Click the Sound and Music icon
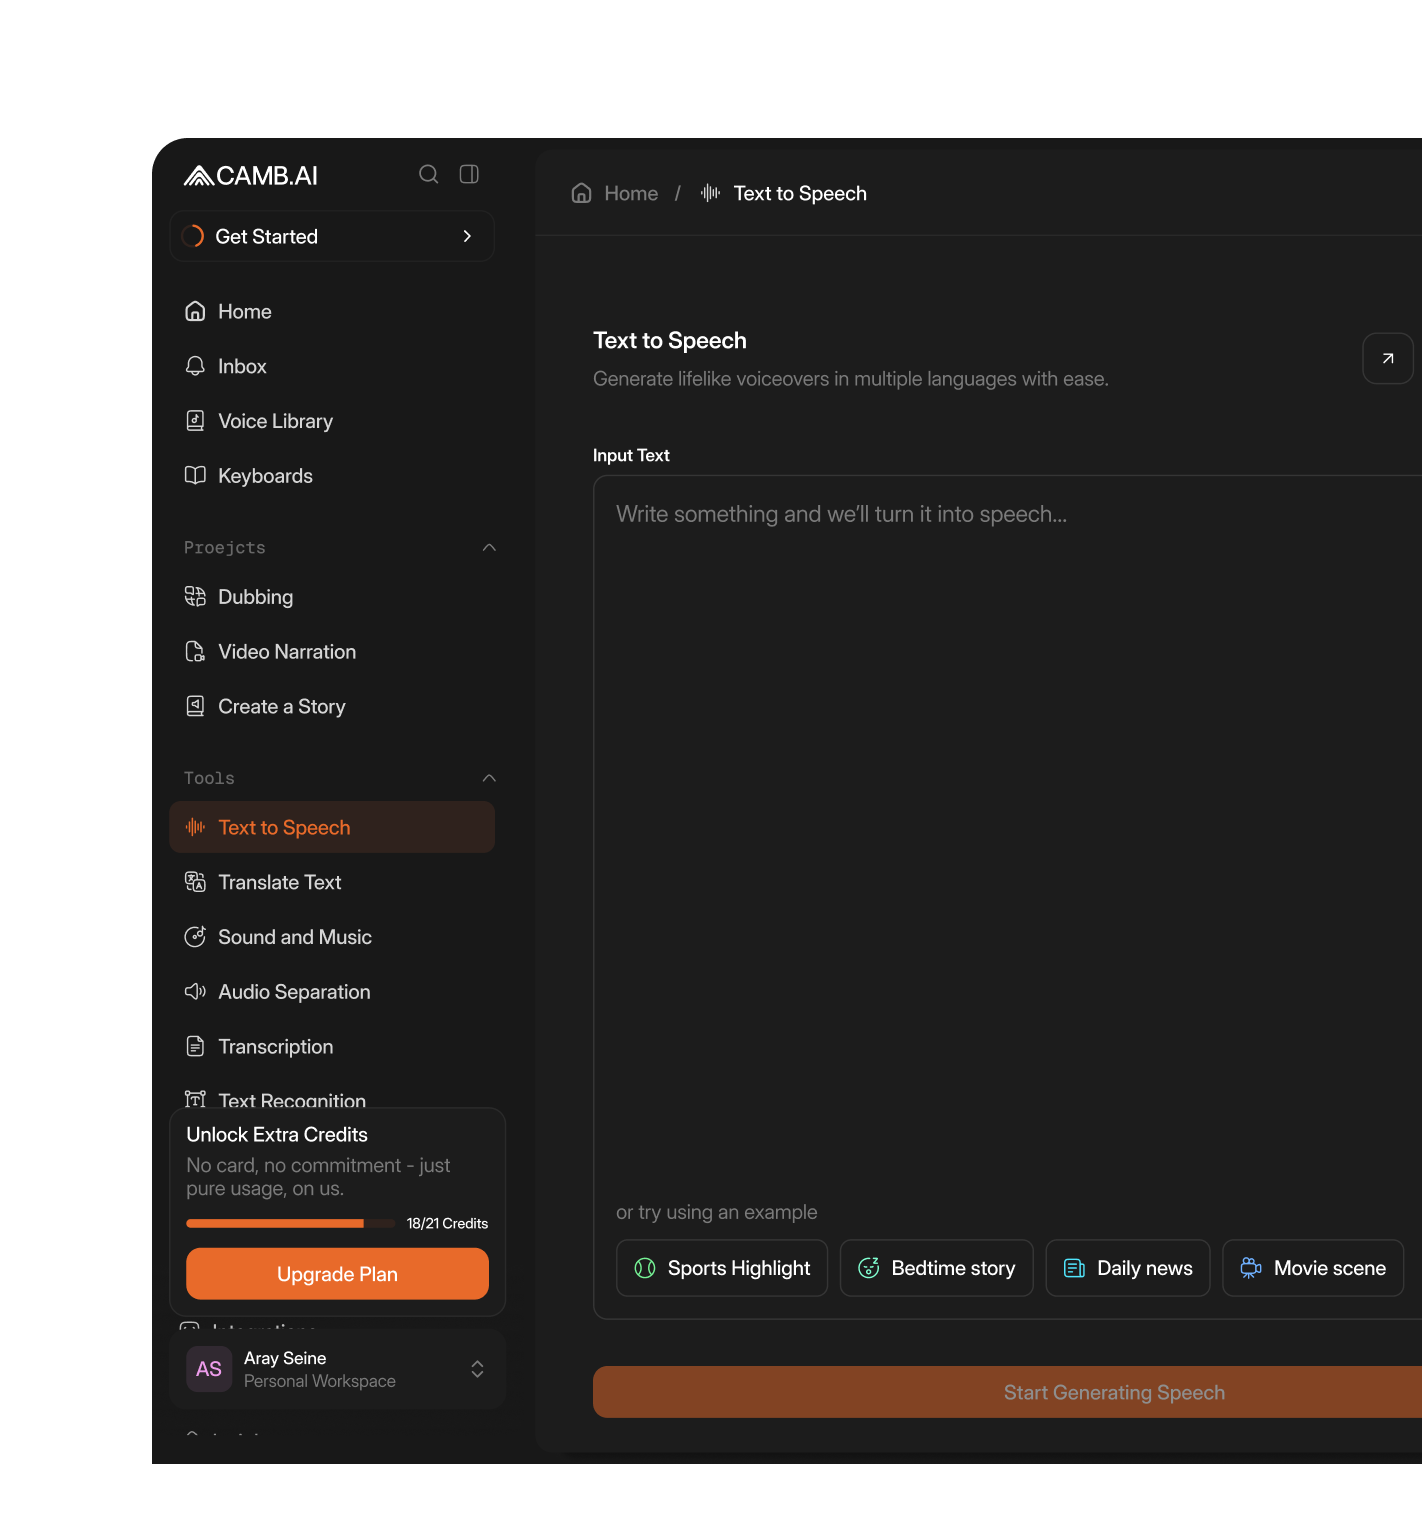 195,937
